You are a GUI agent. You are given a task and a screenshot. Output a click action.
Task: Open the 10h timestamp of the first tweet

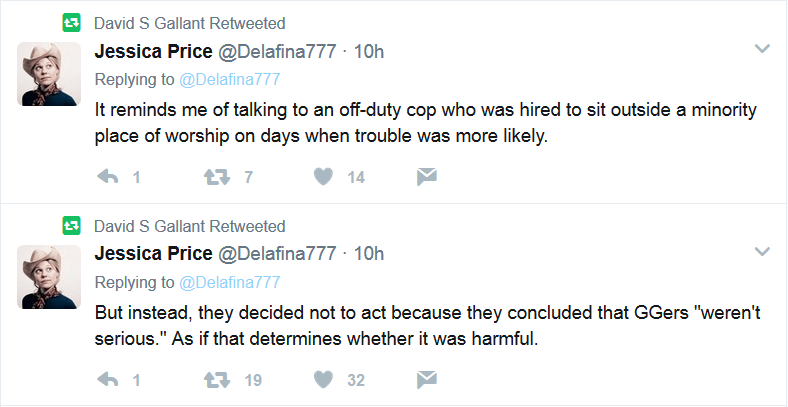369,51
